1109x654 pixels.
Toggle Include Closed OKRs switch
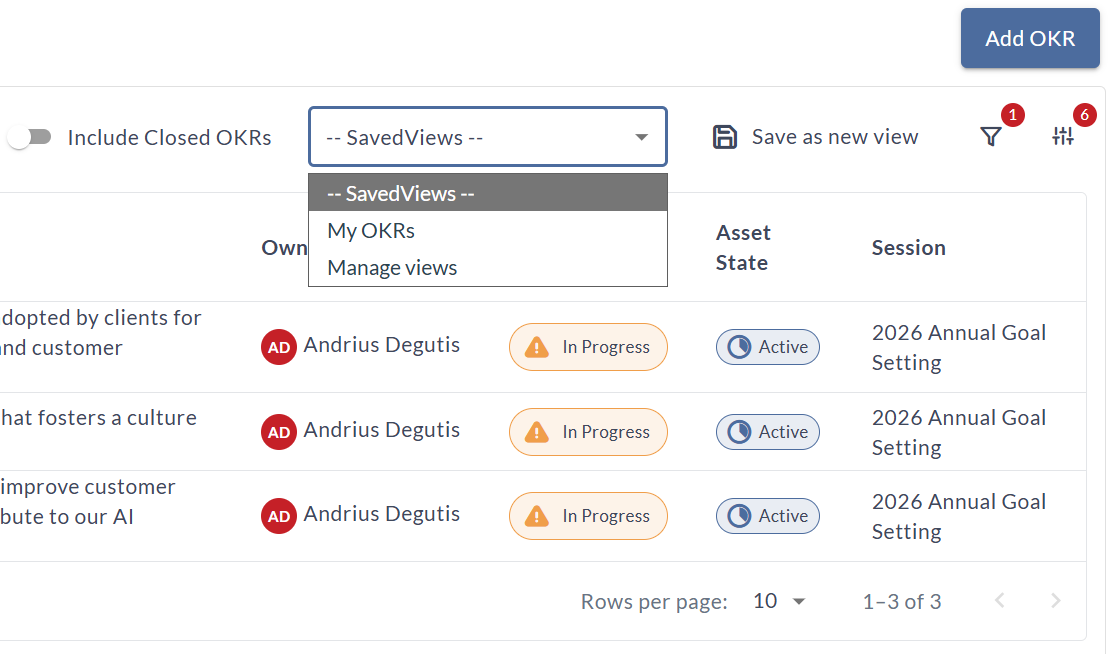[x=29, y=137]
